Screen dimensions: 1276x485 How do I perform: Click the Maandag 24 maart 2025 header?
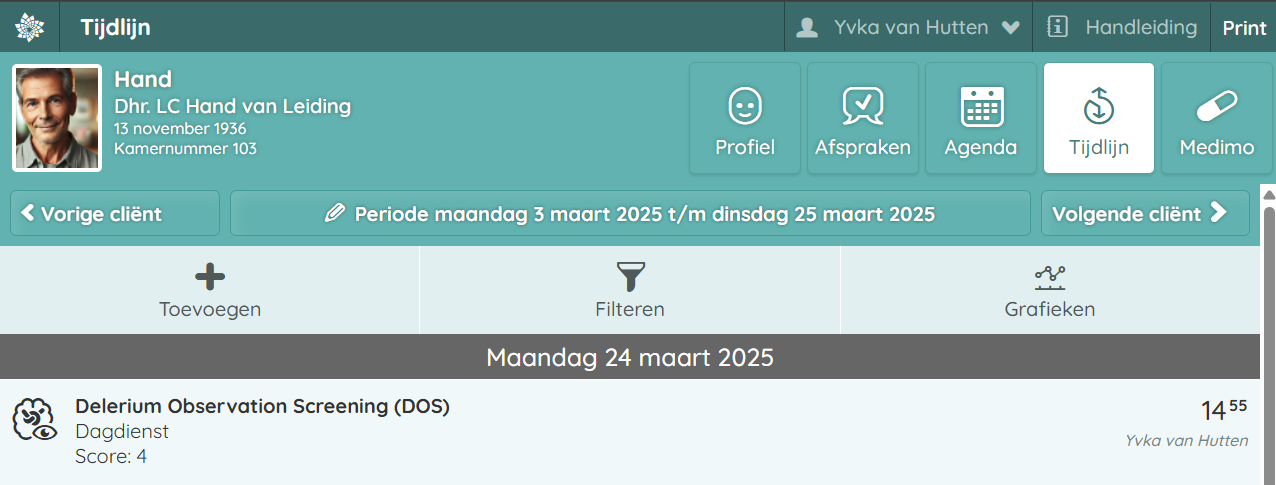pos(630,357)
